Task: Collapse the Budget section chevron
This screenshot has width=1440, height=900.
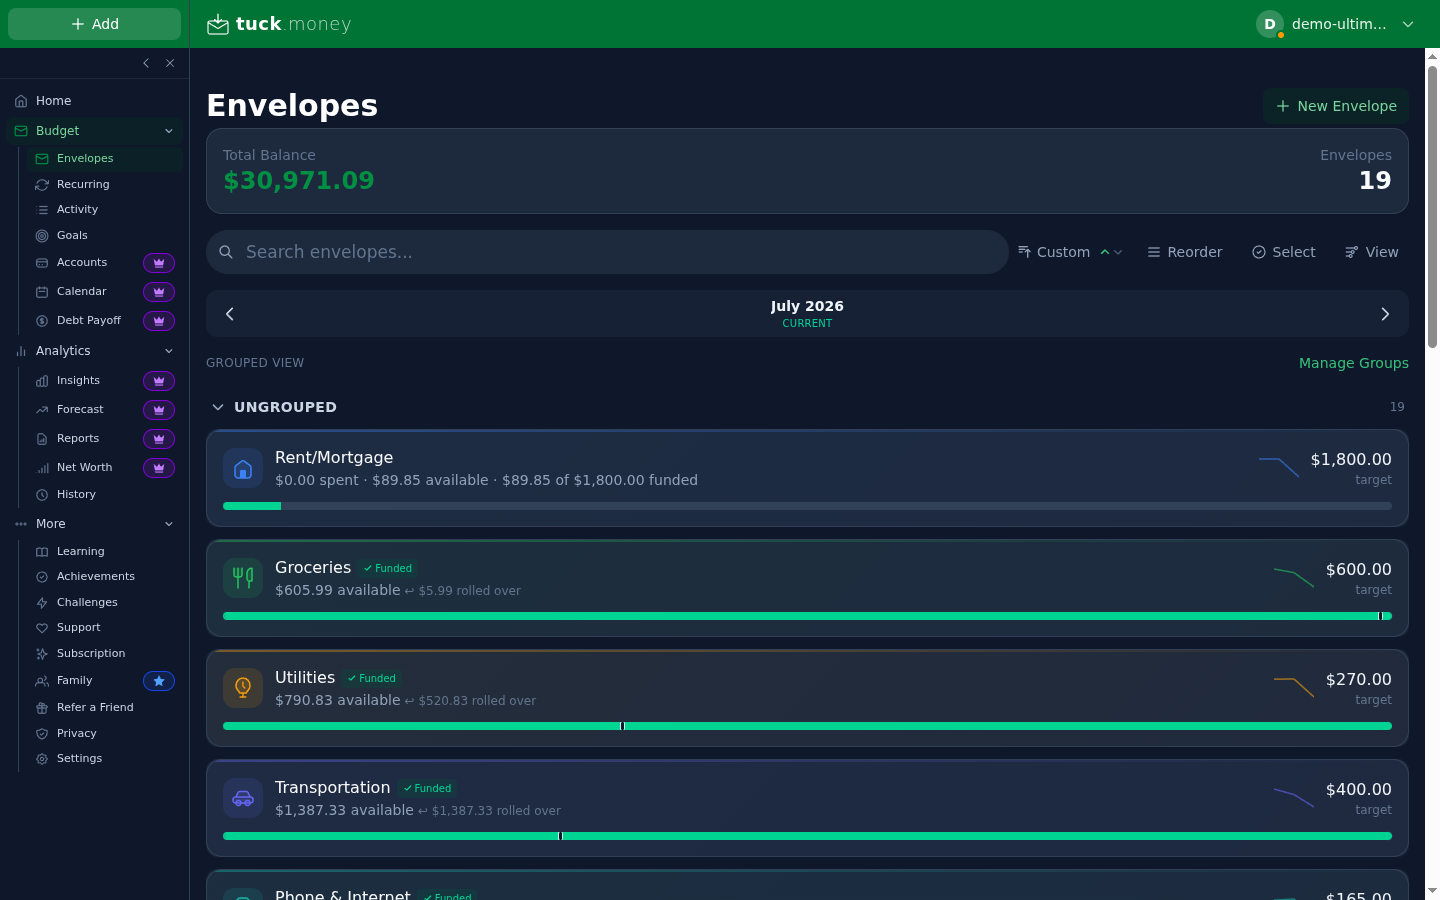Action: pyautogui.click(x=169, y=131)
